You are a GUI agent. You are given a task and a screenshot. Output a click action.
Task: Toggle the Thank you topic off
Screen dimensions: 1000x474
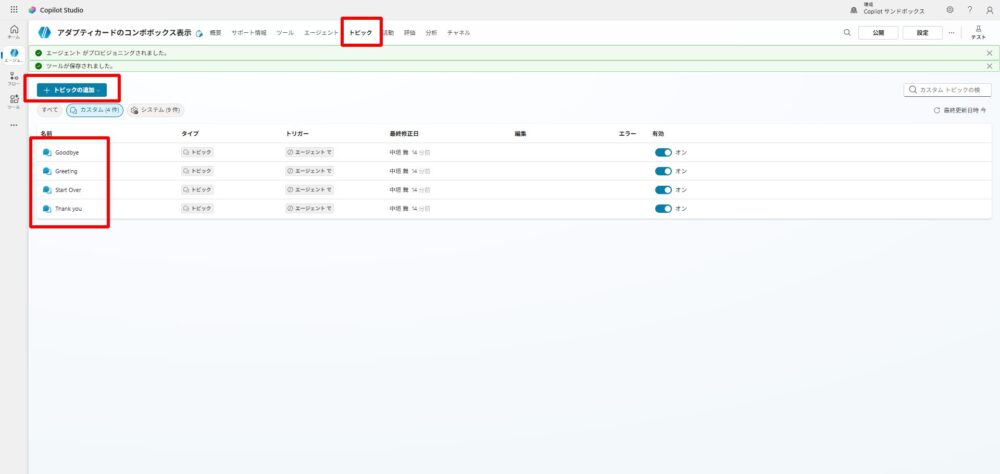pyautogui.click(x=663, y=209)
